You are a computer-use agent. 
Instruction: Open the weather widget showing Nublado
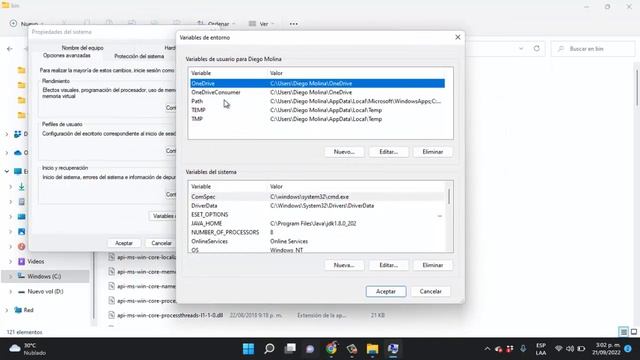[28, 349]
